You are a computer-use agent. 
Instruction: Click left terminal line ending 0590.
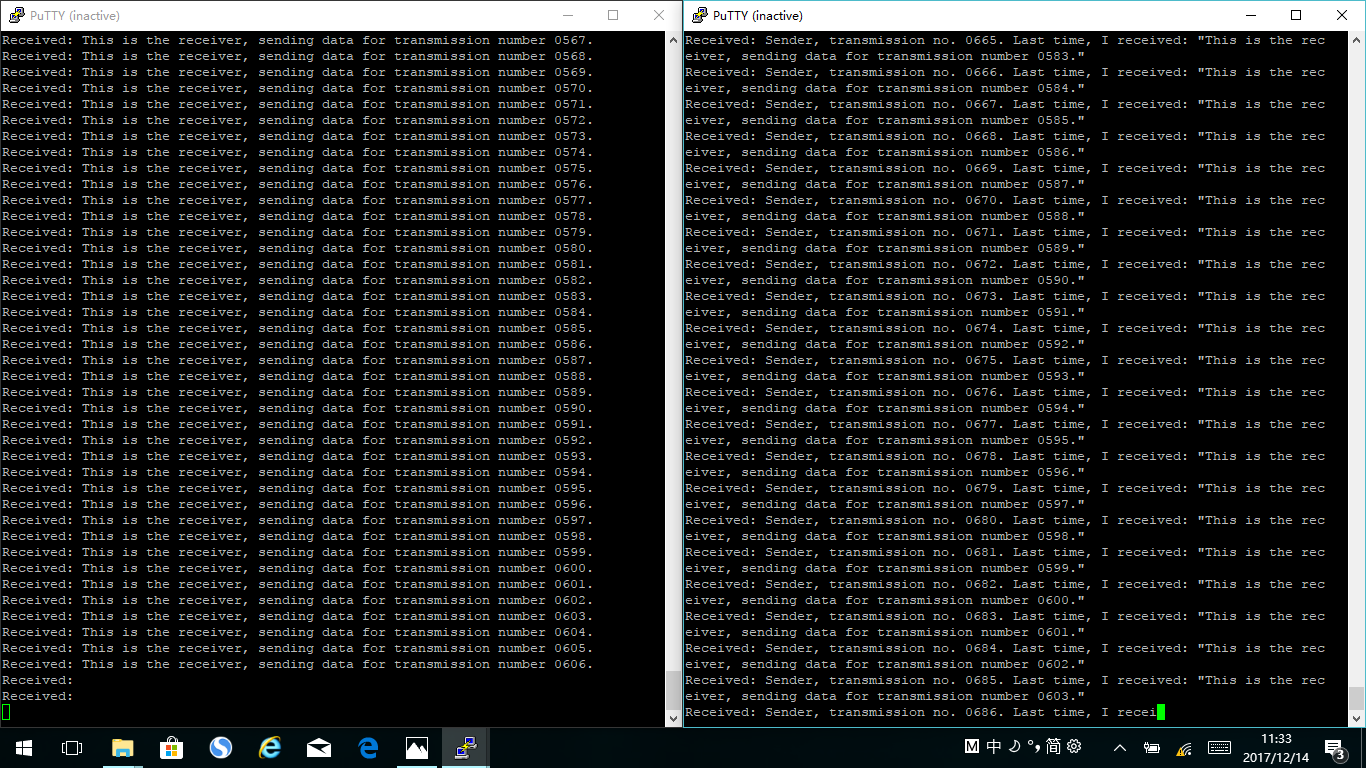click(x=298, y=408)
